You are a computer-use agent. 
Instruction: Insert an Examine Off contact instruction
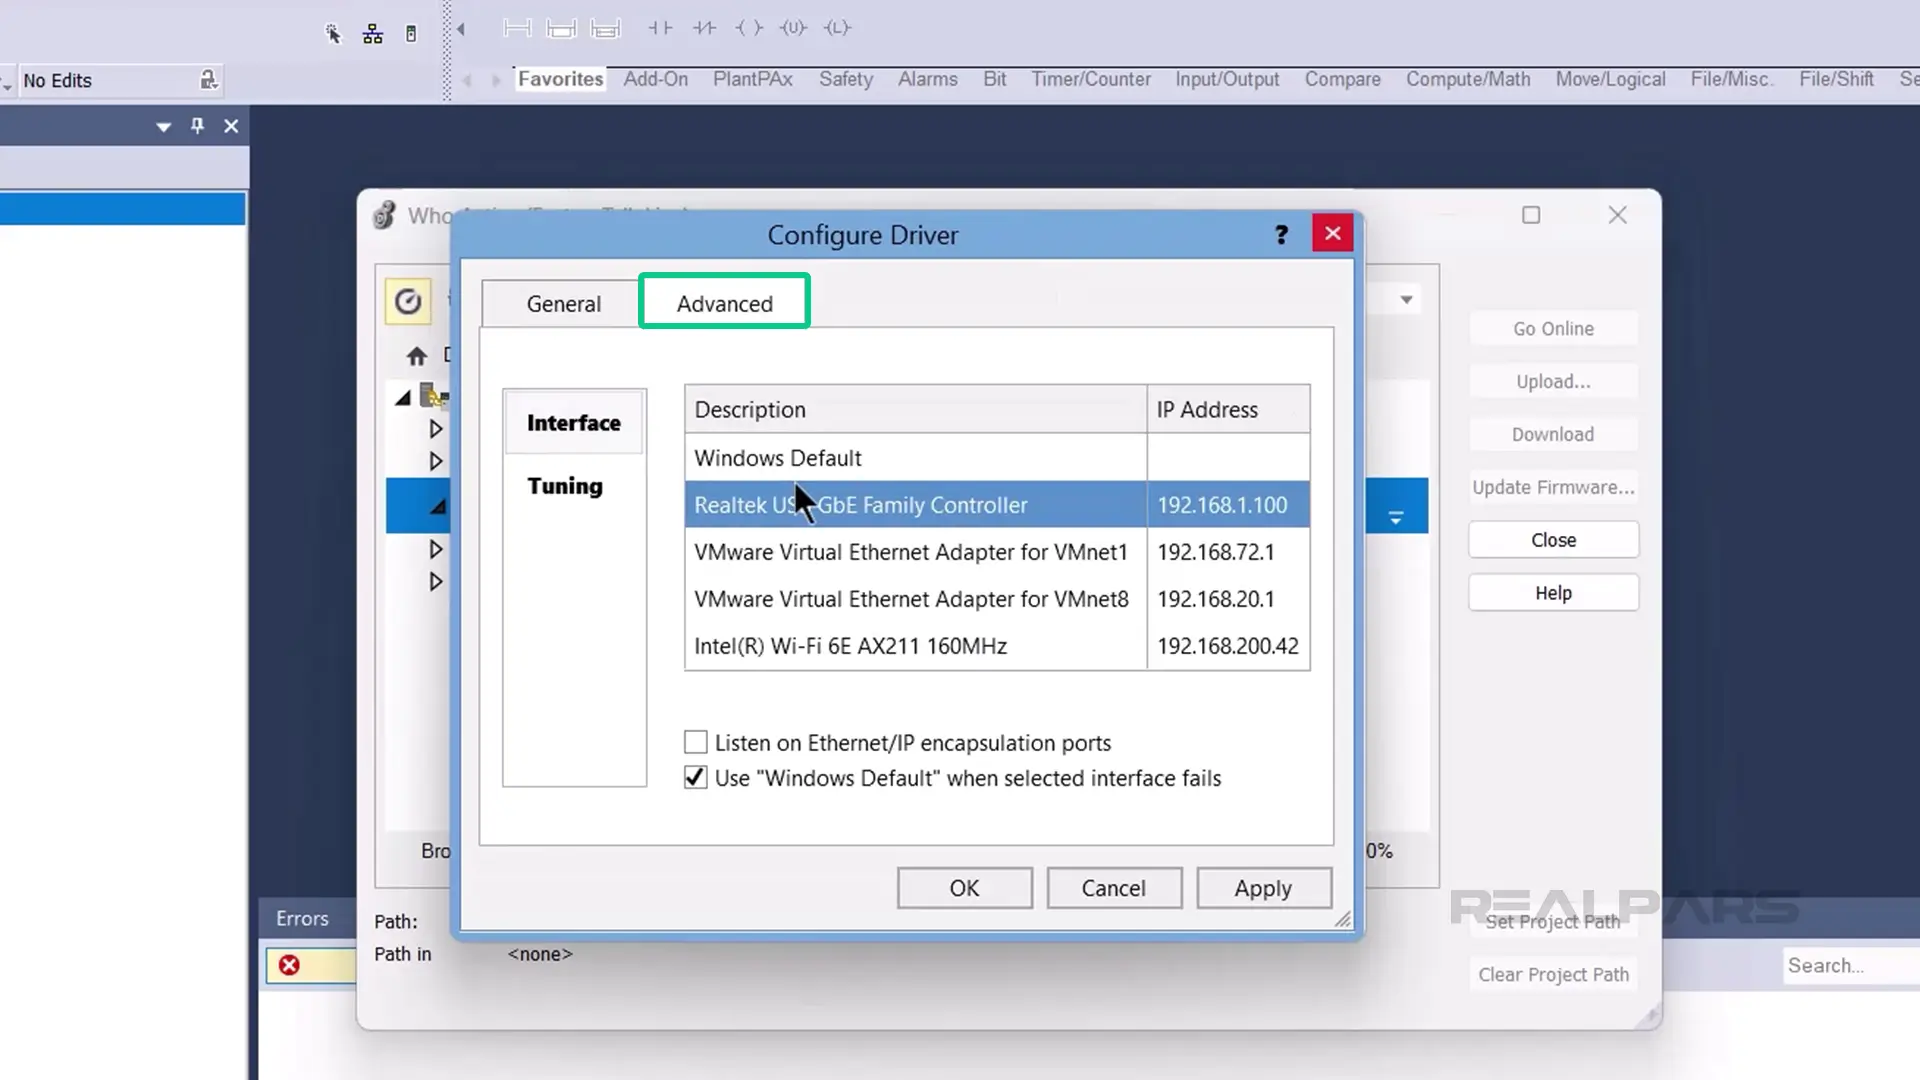704,28
